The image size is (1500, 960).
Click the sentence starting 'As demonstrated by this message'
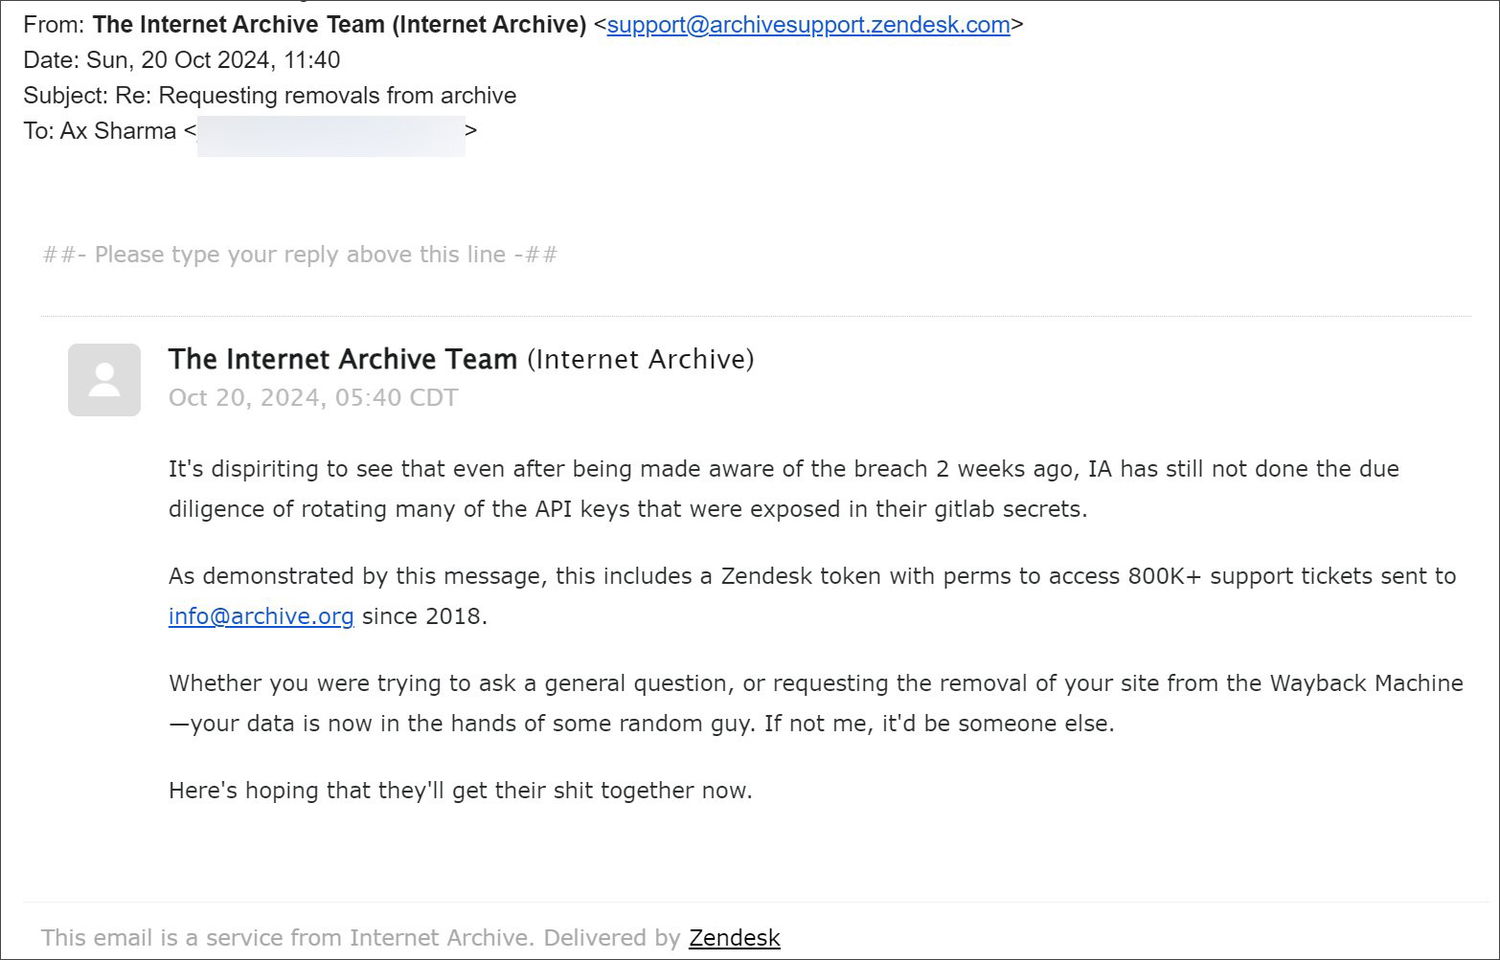point(811,576)
